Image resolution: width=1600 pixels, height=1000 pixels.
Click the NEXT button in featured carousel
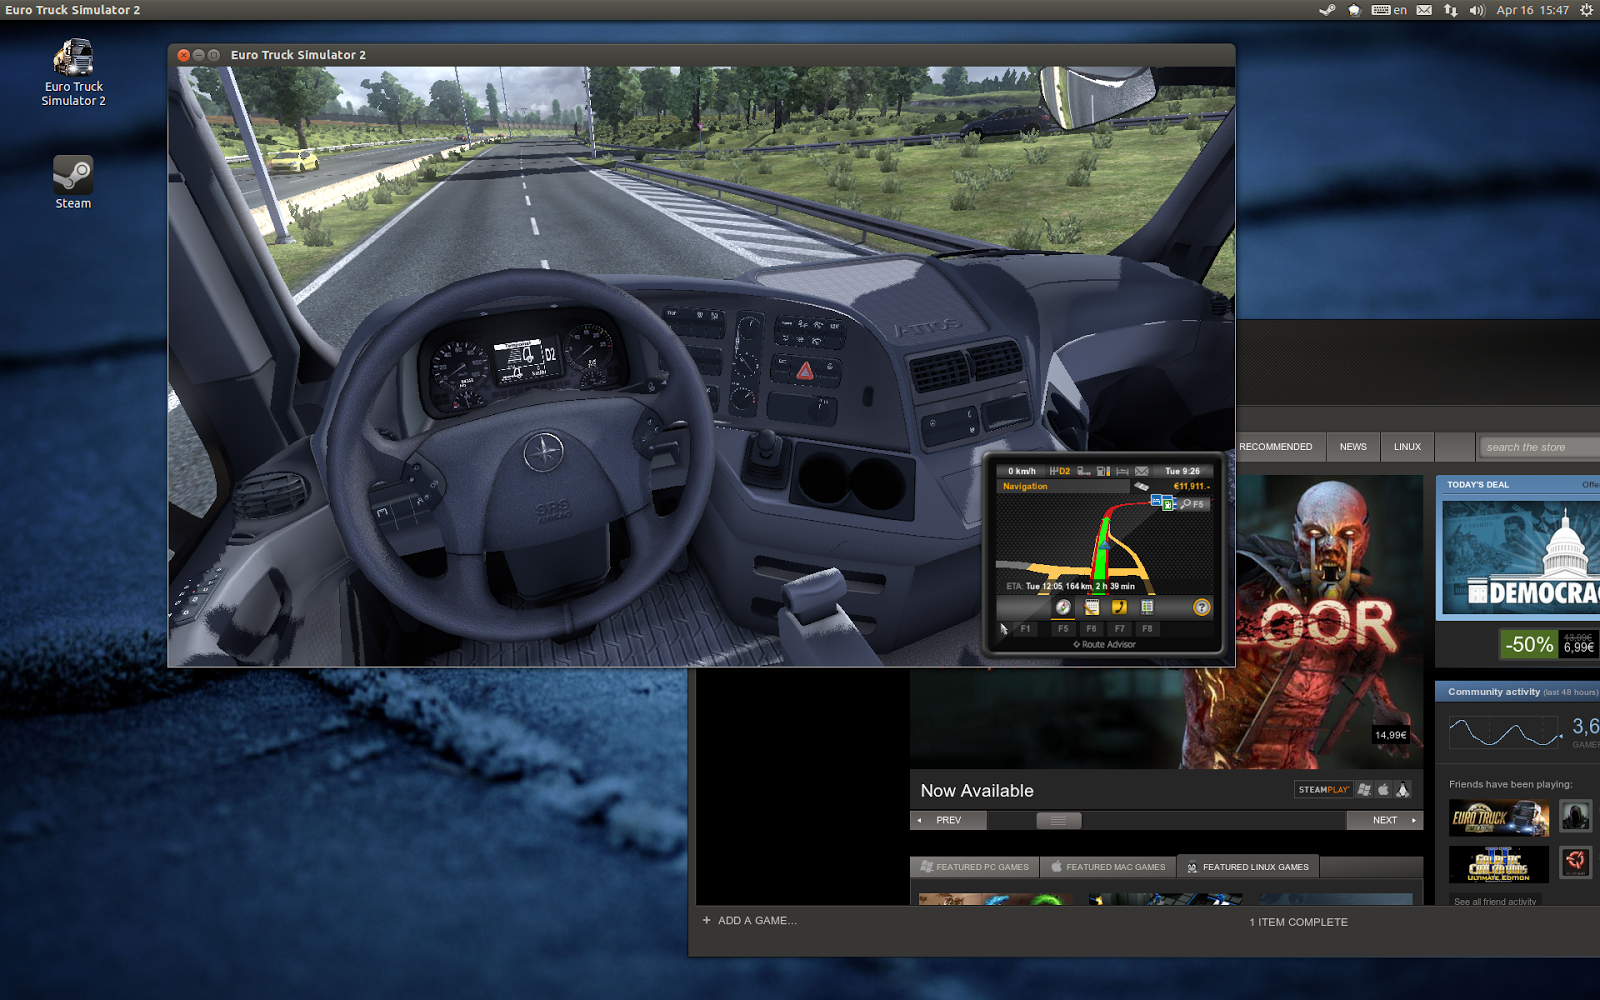1385,820
